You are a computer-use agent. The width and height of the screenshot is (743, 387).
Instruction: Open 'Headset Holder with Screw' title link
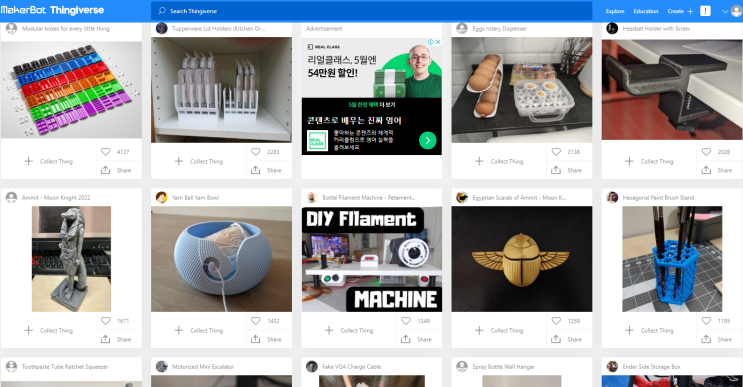[x=656, y=28]
